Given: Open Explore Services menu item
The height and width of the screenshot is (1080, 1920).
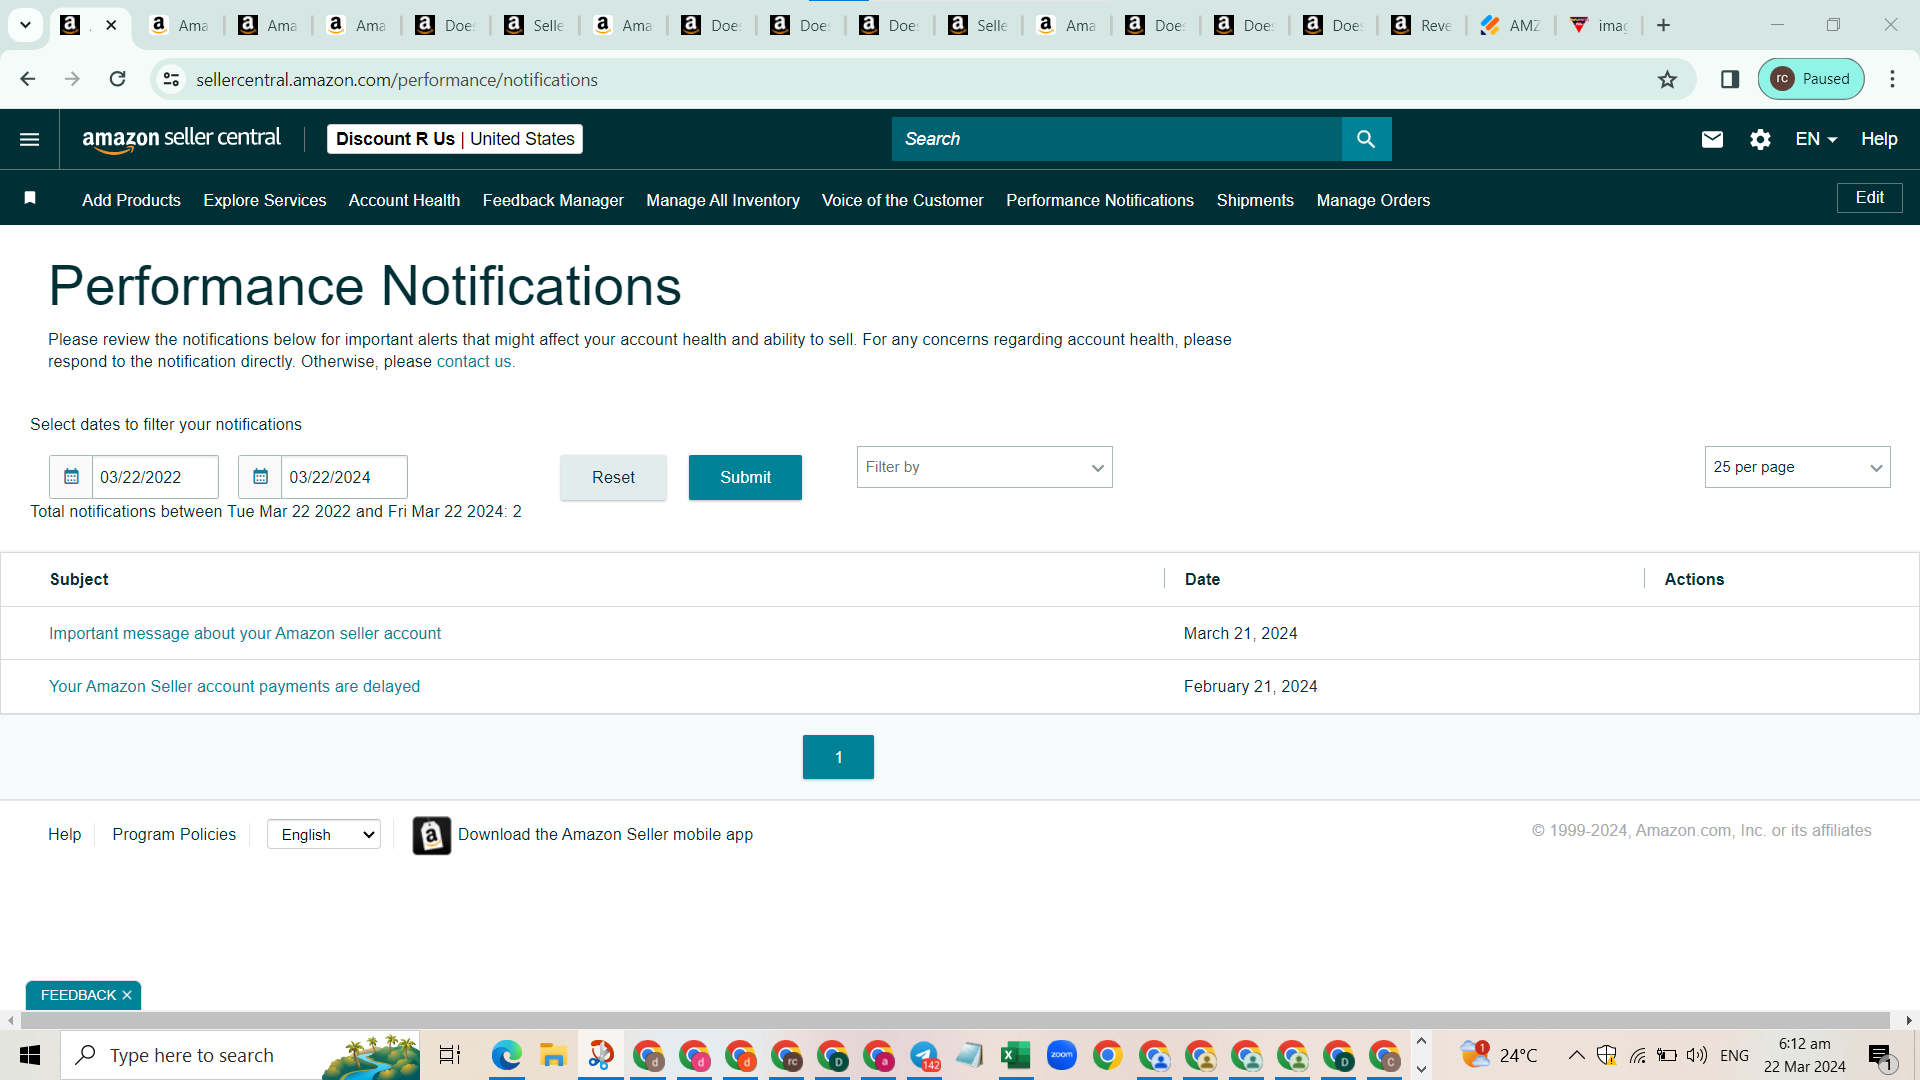Looking at the screenshot, I should click(x=265, y=200).
